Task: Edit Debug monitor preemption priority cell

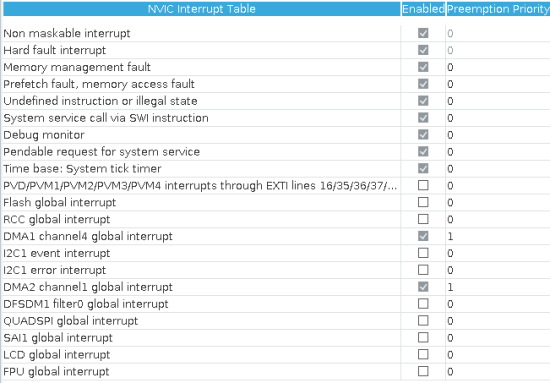Action: click(498, 135)
